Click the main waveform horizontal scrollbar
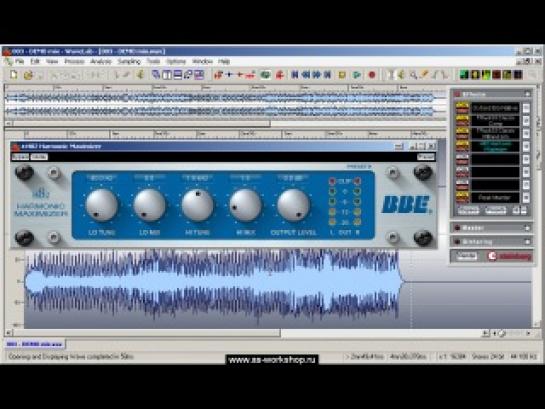 pos(146,333)
